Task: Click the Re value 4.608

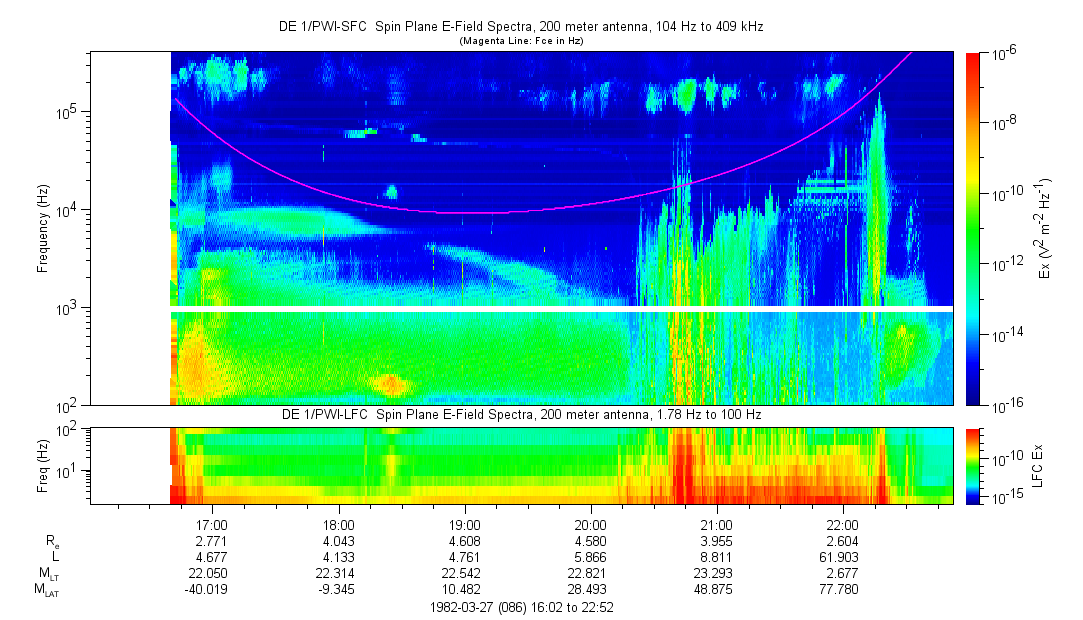Action: [465, 541]
